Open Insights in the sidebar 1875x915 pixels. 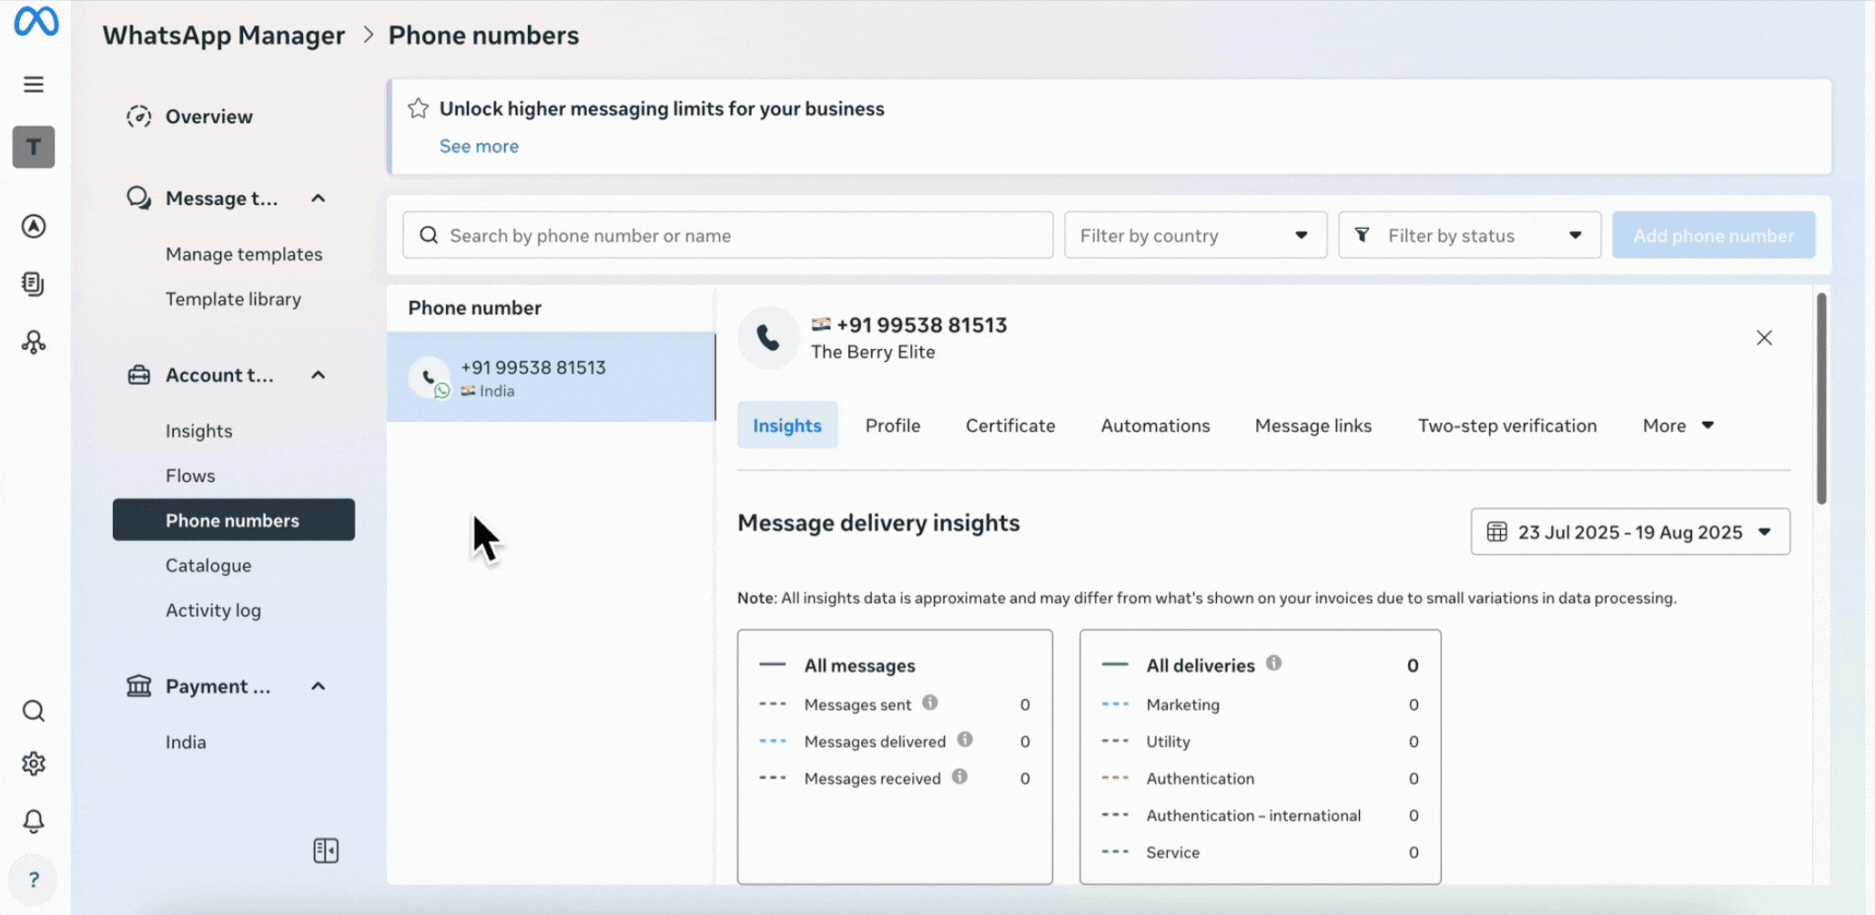point(199,431)
